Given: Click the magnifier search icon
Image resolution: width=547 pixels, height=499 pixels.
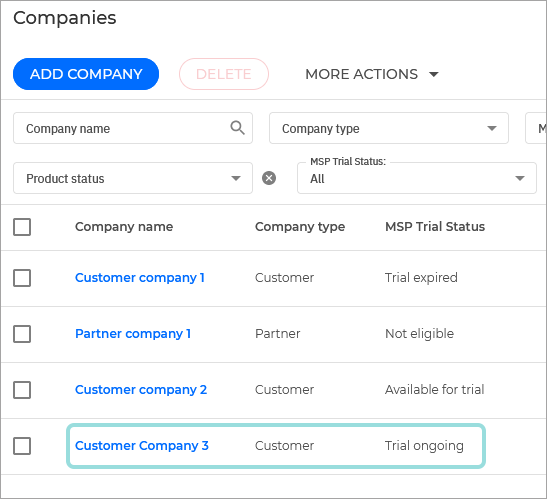Looking at the screenshot, I should (x=237, y=128).
